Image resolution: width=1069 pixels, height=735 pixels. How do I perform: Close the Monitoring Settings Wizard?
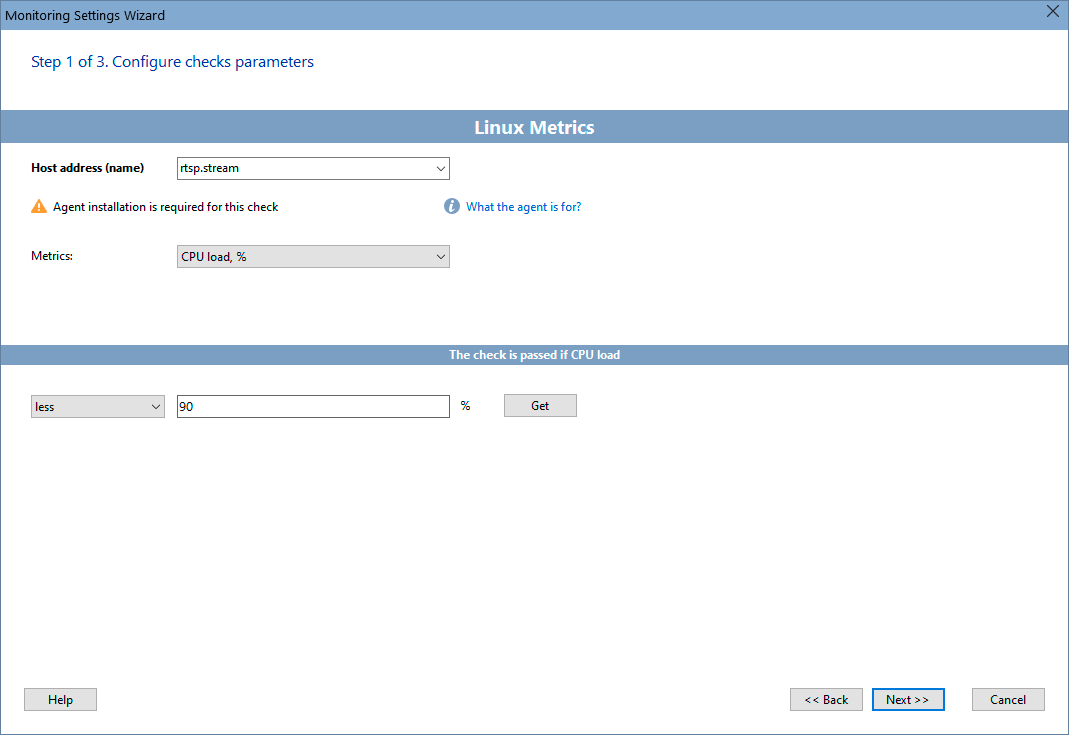click(1052, 12)
